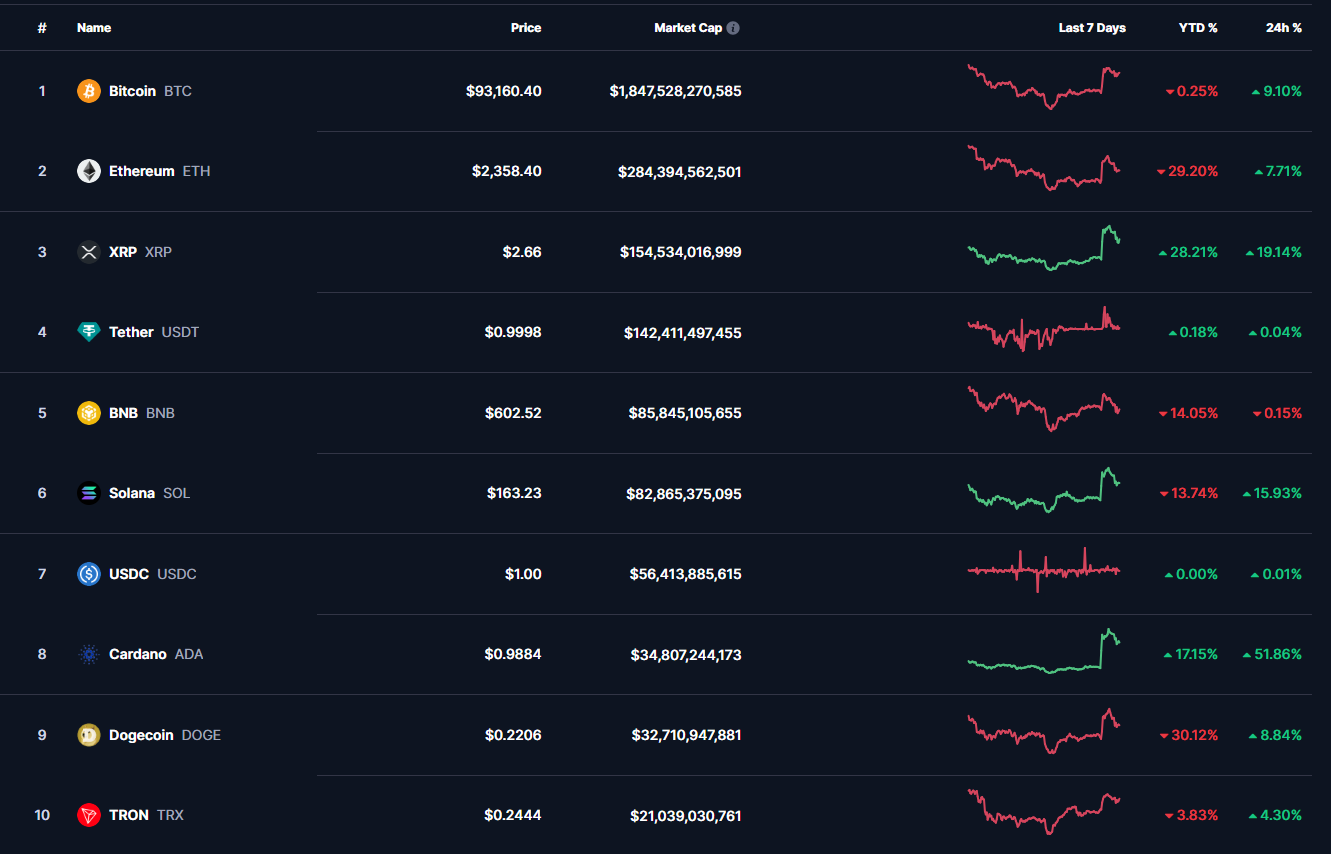Open TRON's 7-day sparkline chart
The width and height of the screenshot is (1331, 854).
(1044, 812)
